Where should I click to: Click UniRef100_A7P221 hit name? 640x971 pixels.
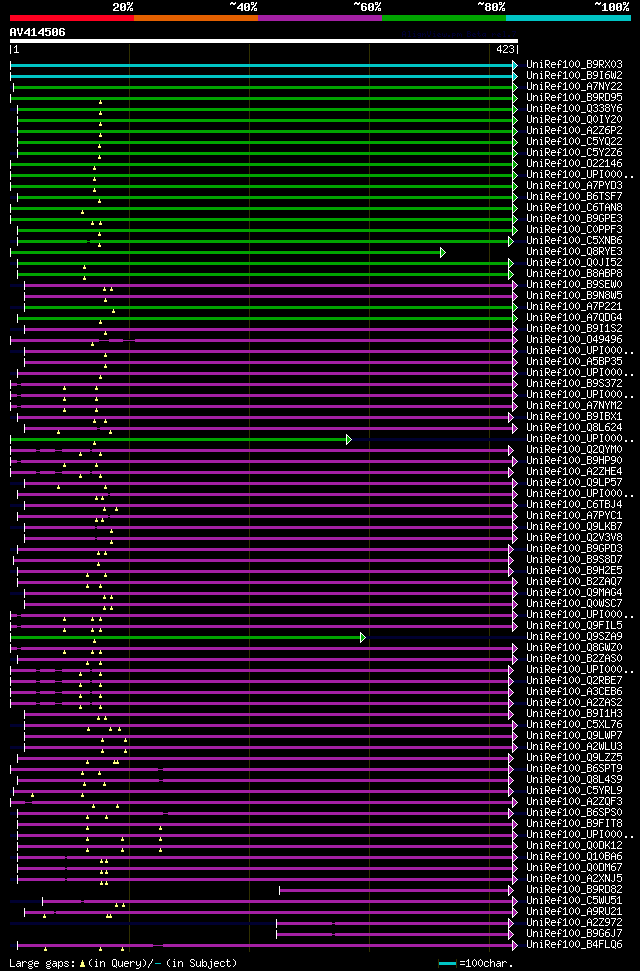[x=574, y=307]
